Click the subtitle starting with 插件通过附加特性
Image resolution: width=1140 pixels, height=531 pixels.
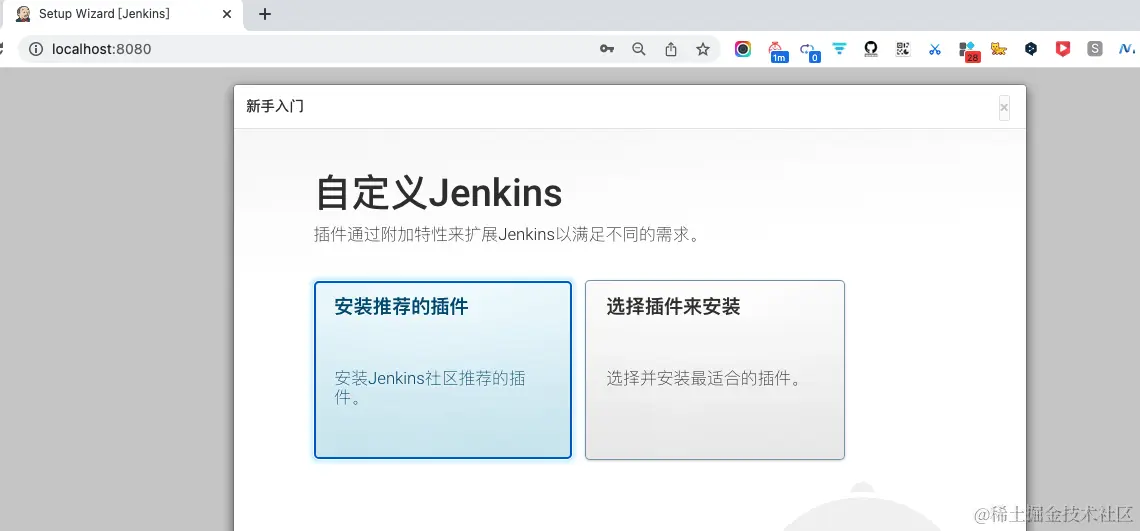pos(507,235)
